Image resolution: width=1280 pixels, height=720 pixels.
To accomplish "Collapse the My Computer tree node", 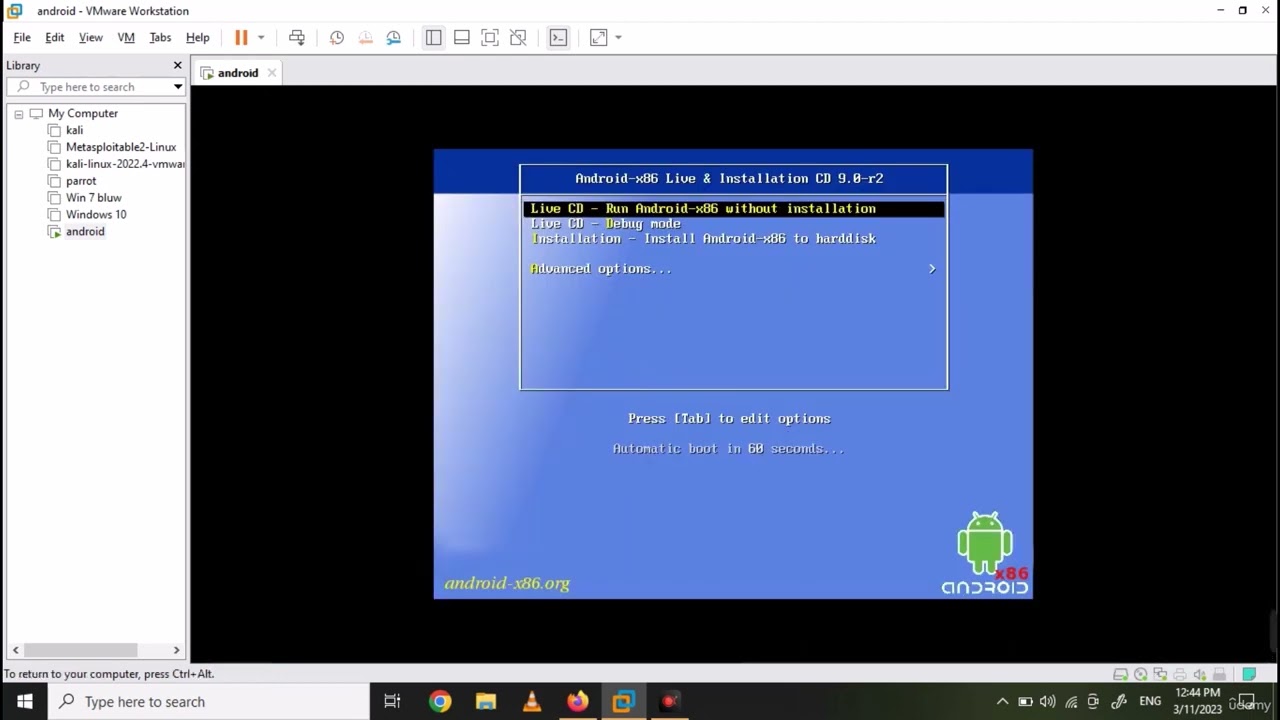I will tap(18, 114).
